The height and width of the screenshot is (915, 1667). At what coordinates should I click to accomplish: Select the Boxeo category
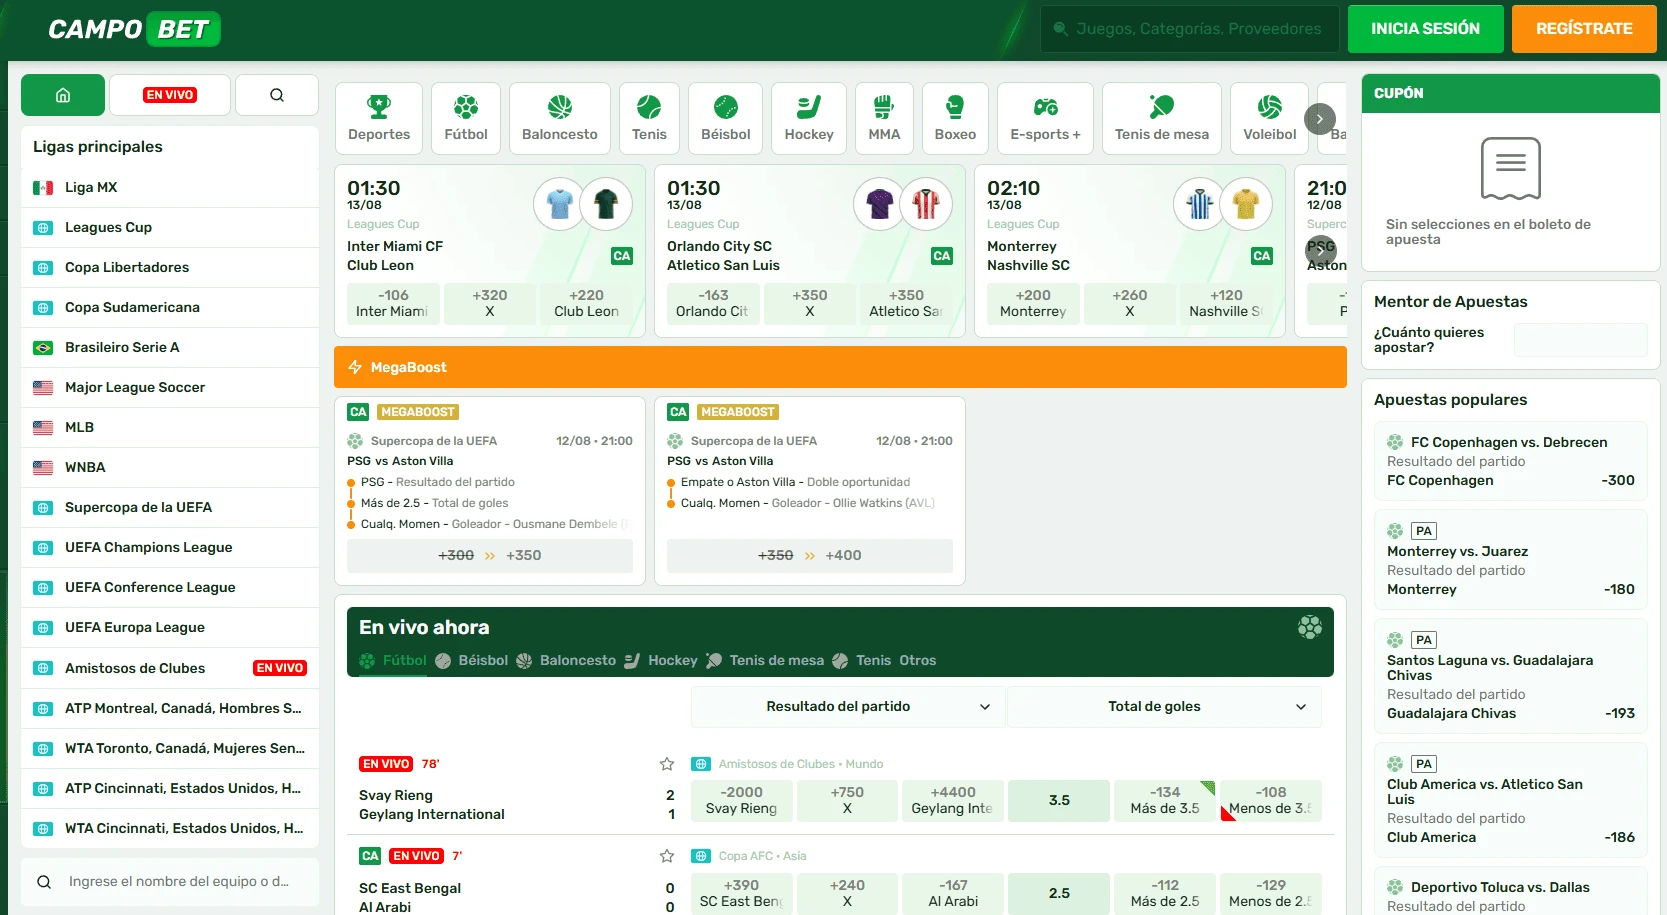coord(955,118)
